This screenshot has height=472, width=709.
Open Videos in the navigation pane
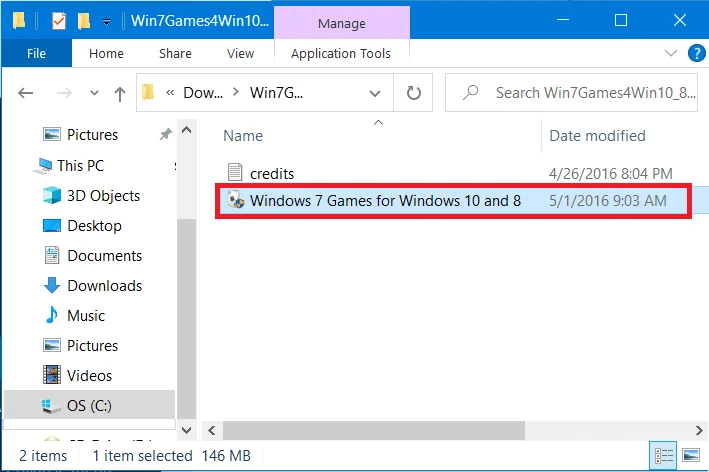(90, 375)
